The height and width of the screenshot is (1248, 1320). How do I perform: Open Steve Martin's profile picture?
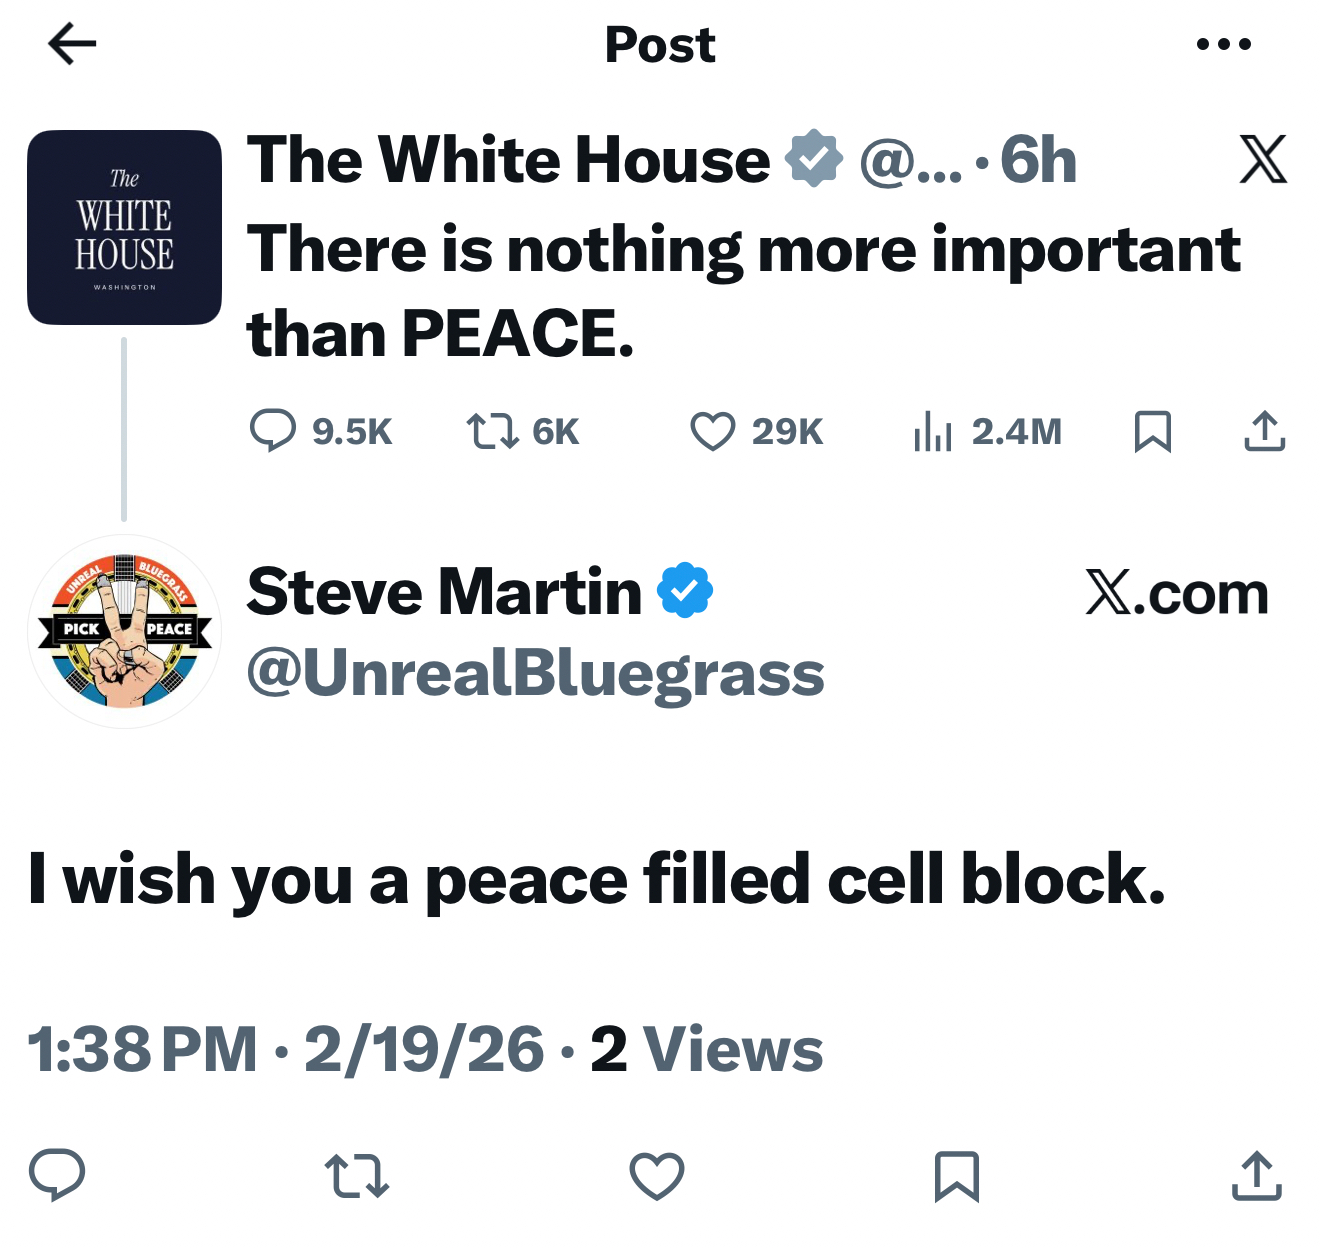(x=124, y=631)
